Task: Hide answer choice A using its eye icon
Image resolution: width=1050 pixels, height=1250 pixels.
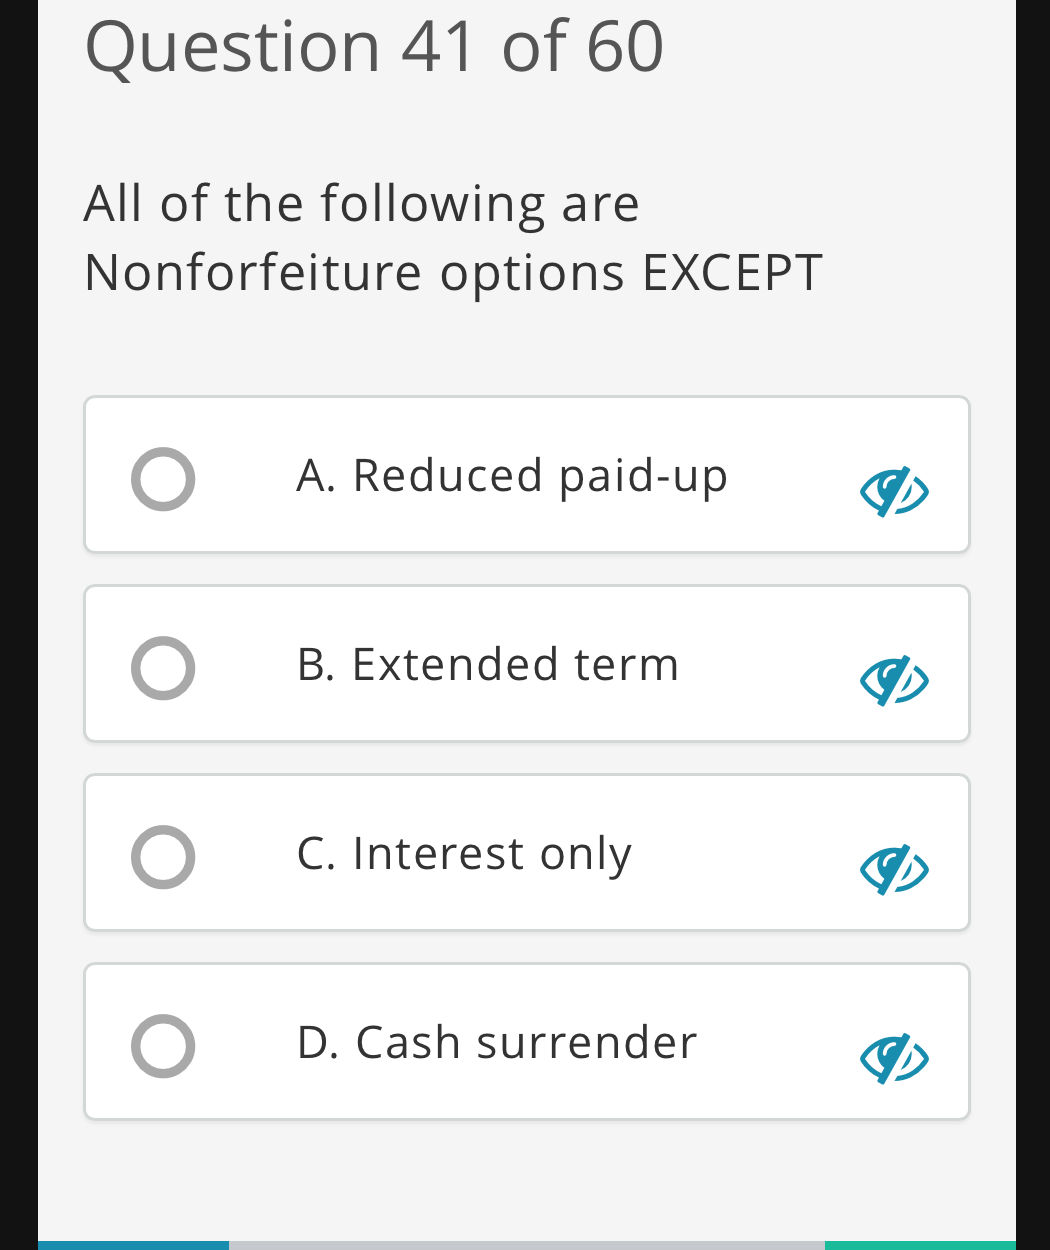Action: [x=895, y=492]
